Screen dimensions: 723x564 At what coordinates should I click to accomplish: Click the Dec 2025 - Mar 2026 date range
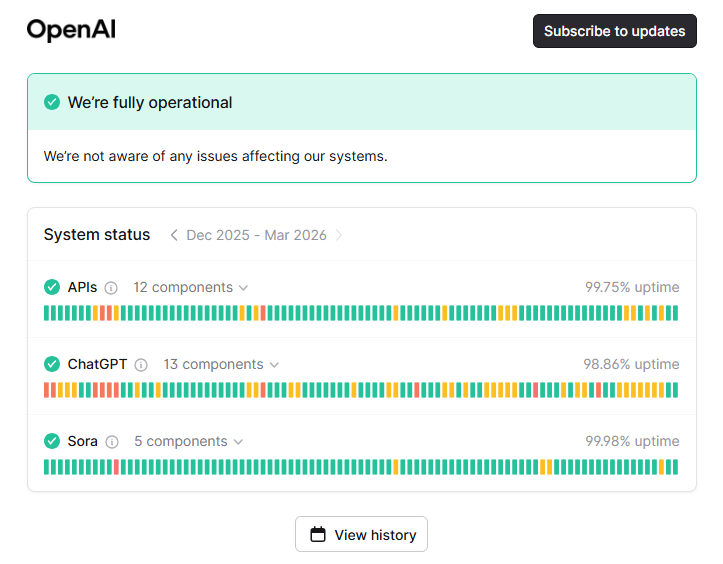[256, 235]
